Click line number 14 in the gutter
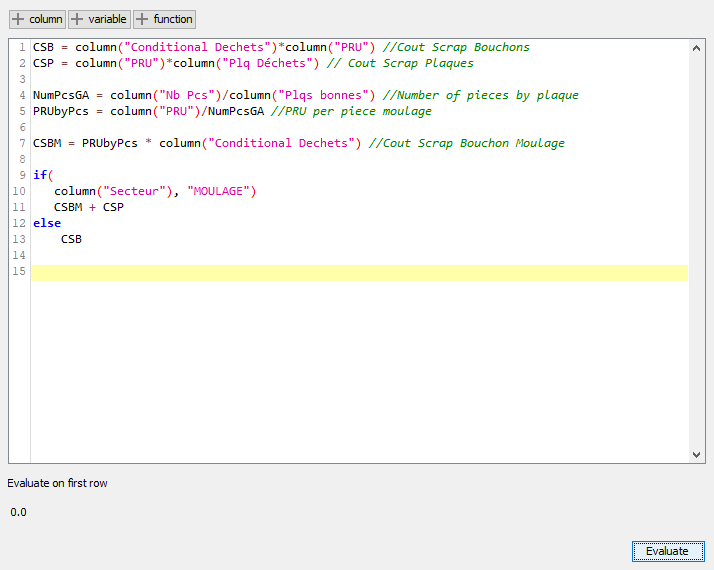This screenshot has width=714, height=570. (19, 255)
